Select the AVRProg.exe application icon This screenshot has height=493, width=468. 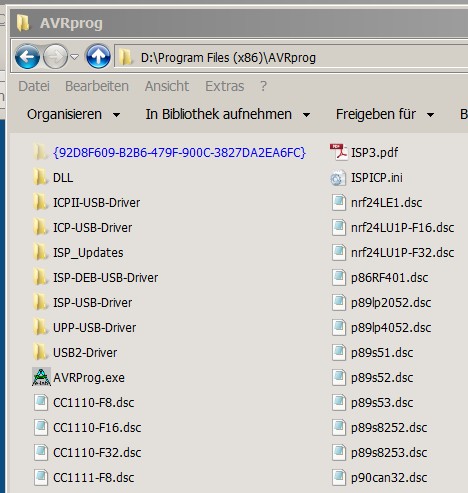pyautogui.click(x=41, y=377)
